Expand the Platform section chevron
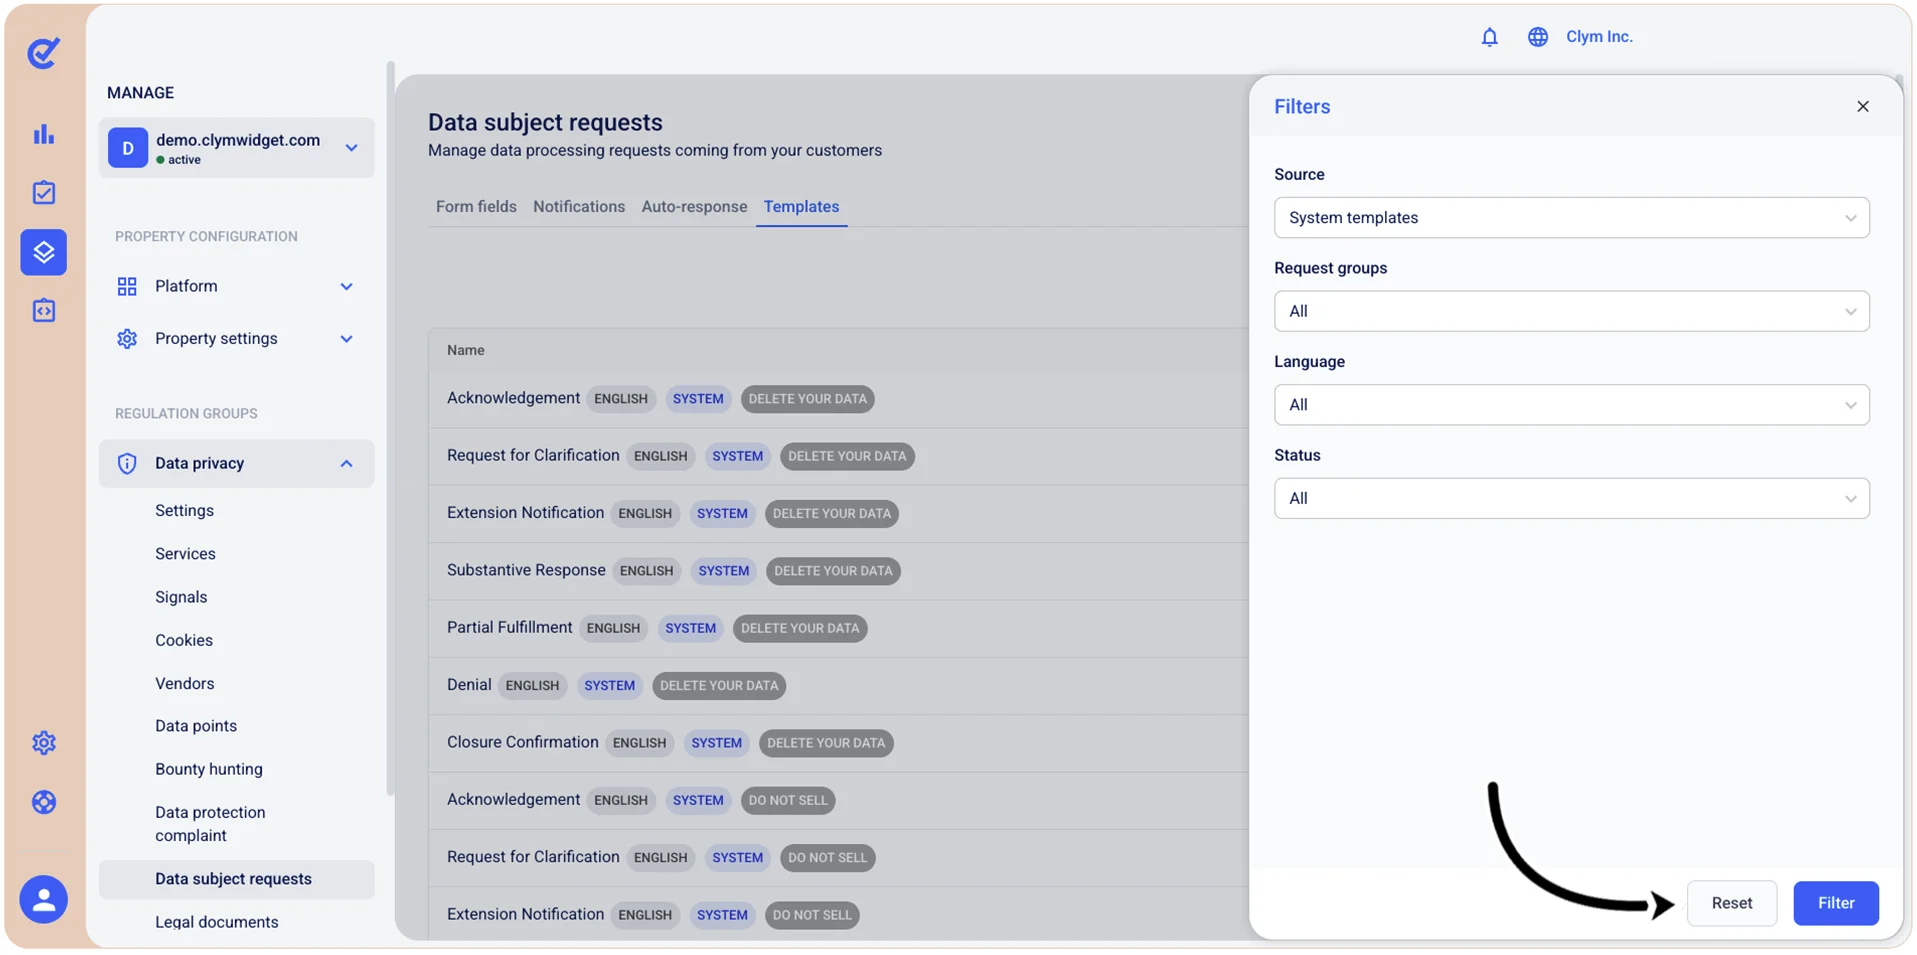The width and height of the screenshot is (1917, 955). 346,287
